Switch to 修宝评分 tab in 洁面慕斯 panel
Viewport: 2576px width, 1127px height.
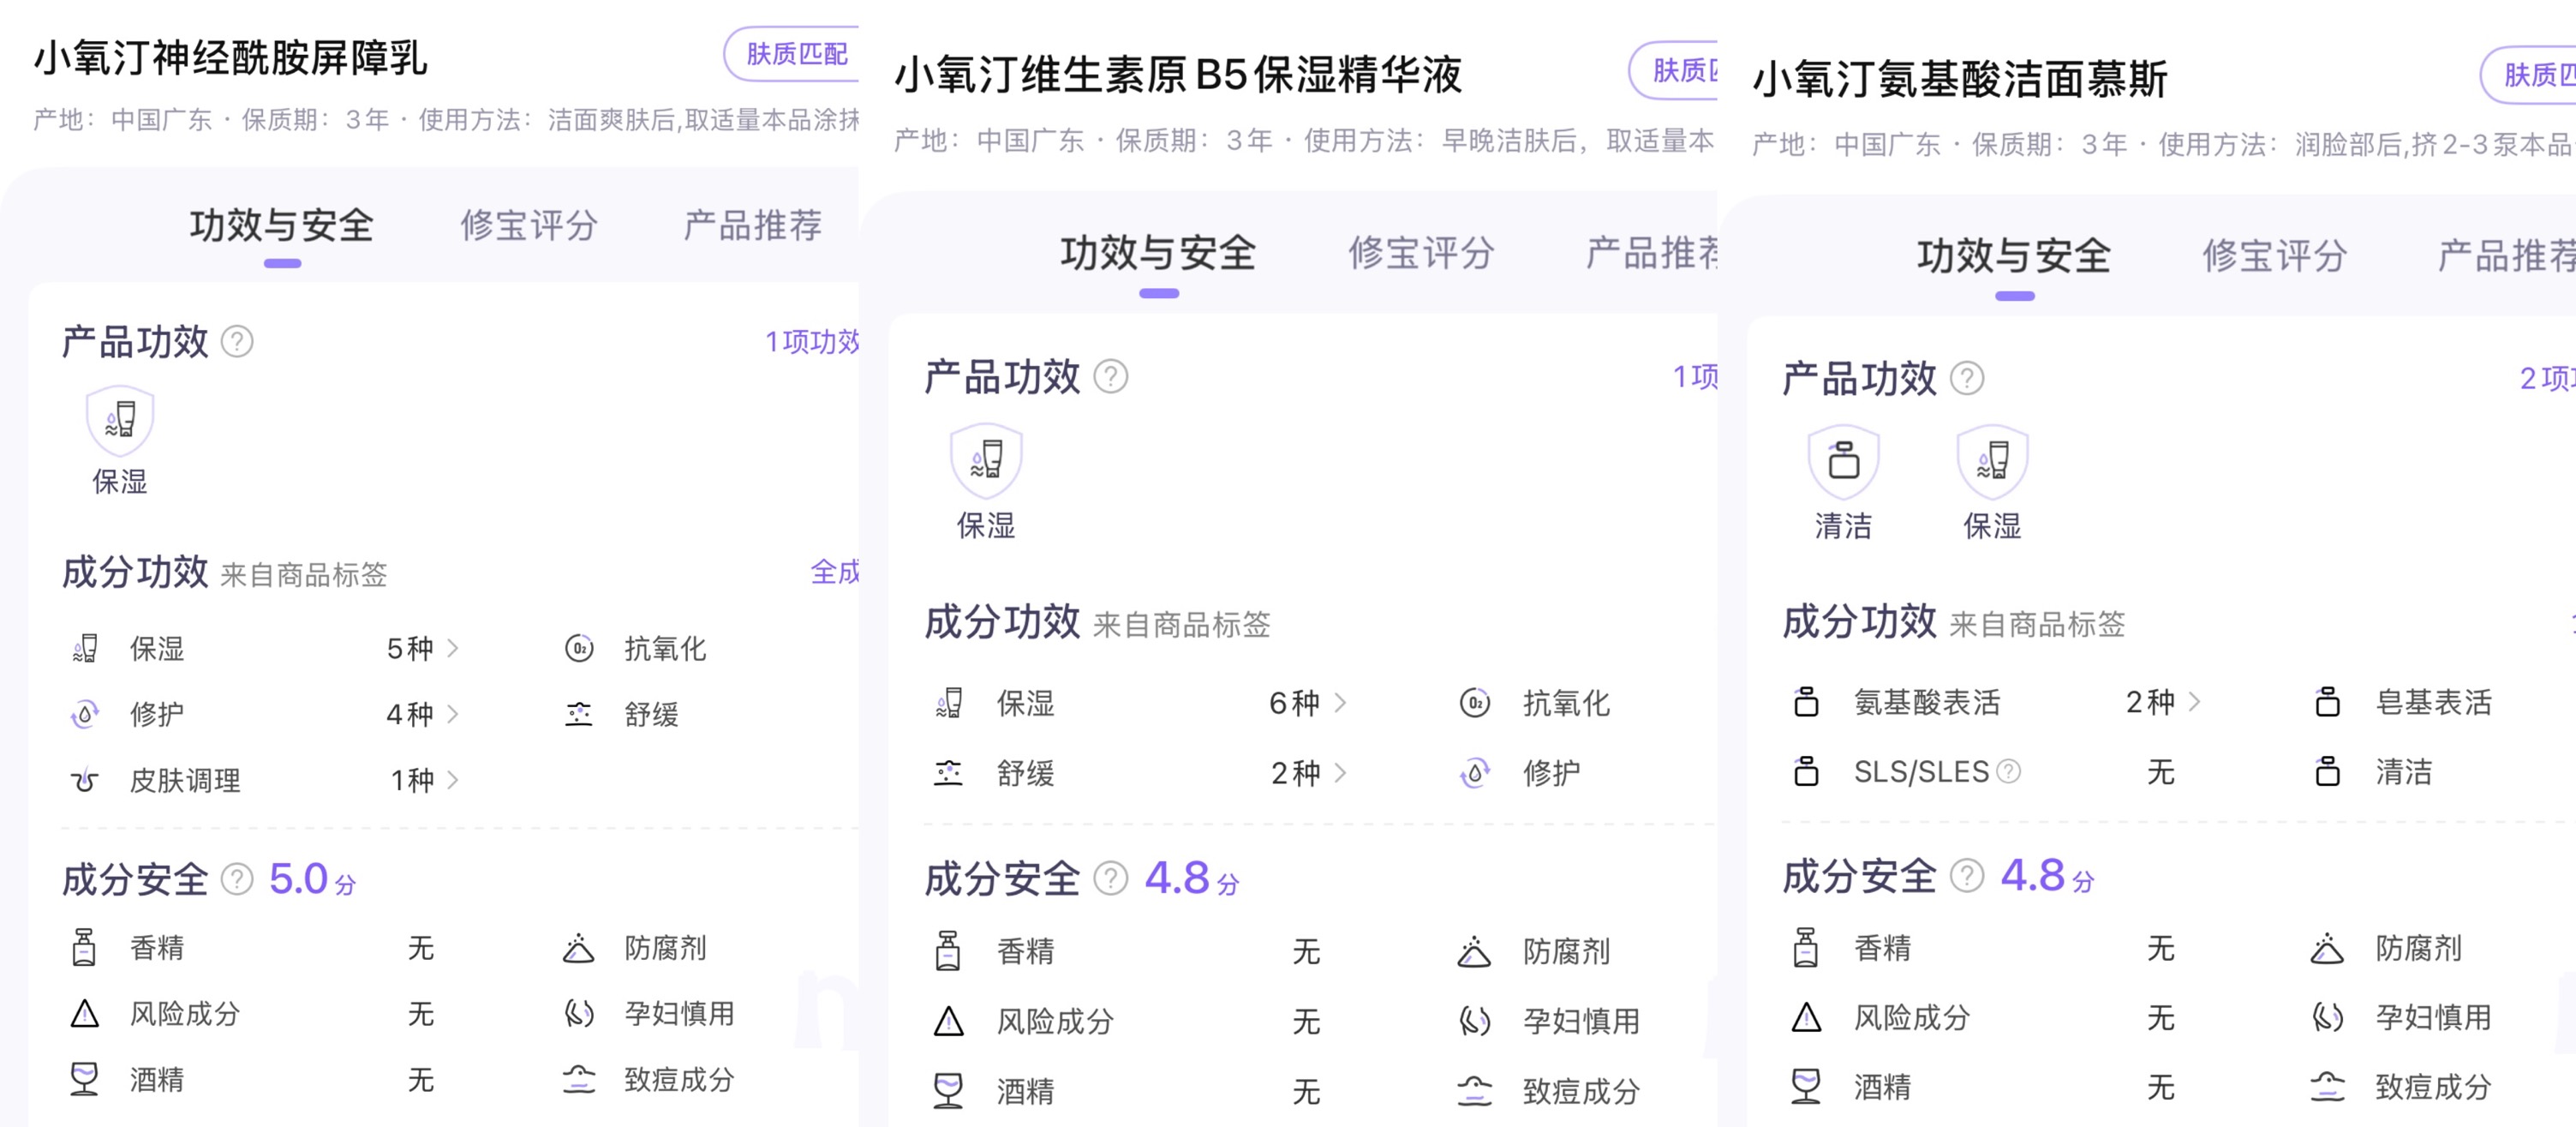pyautogui.click(x=2275, y=257)
